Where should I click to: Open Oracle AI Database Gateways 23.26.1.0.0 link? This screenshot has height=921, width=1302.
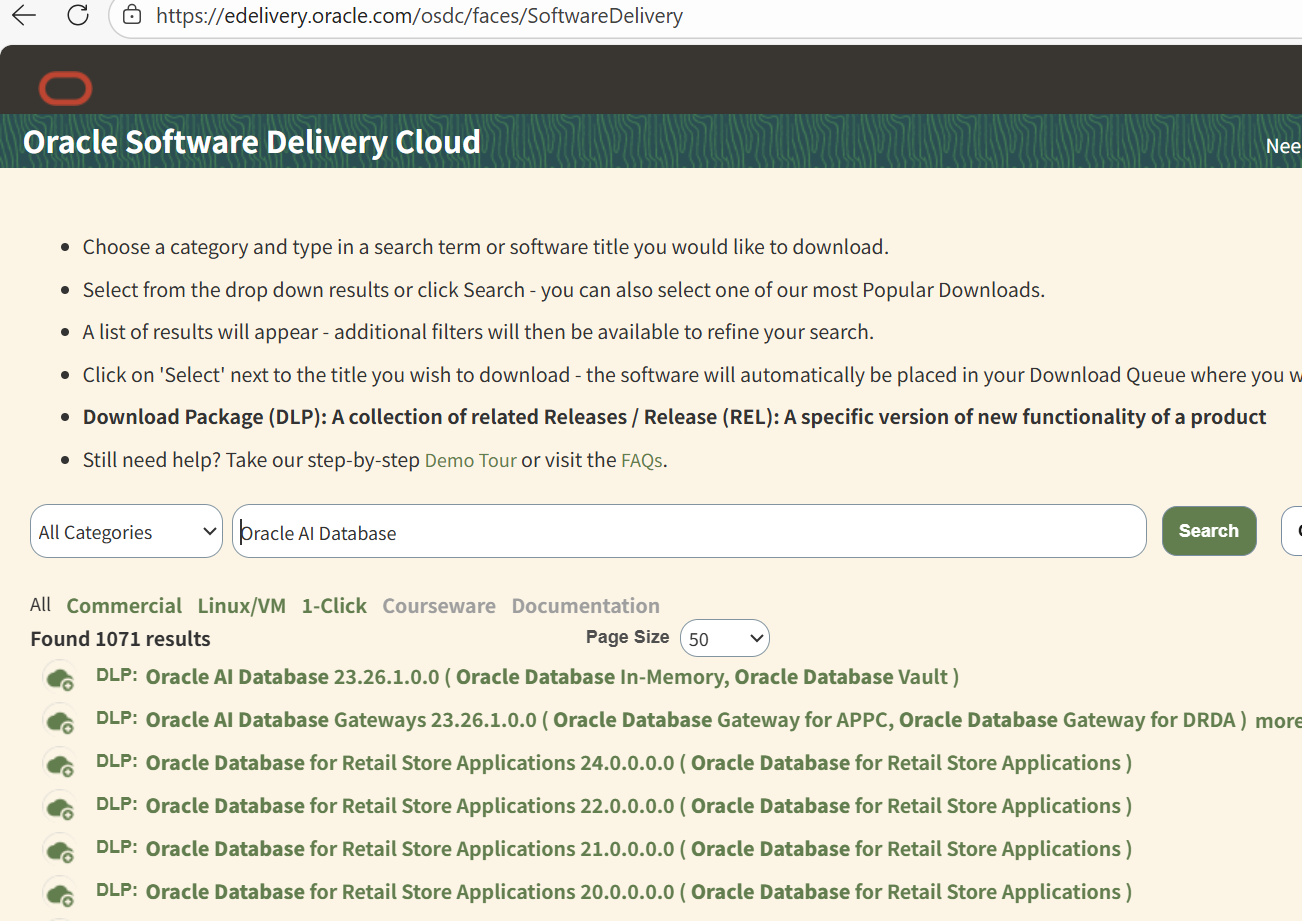pos(696,720)
